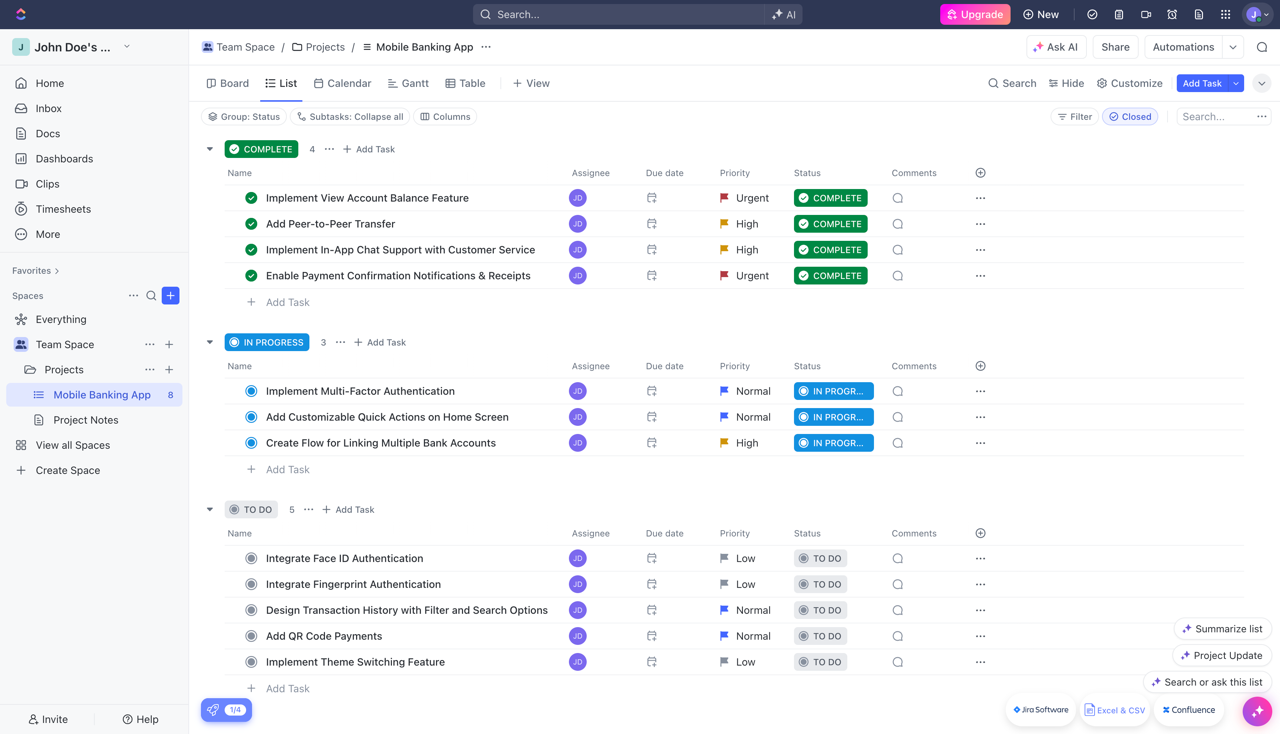Click the Upgrade button
The width and height of the screenshot is (1280, 734).
(x=975, y=14)
